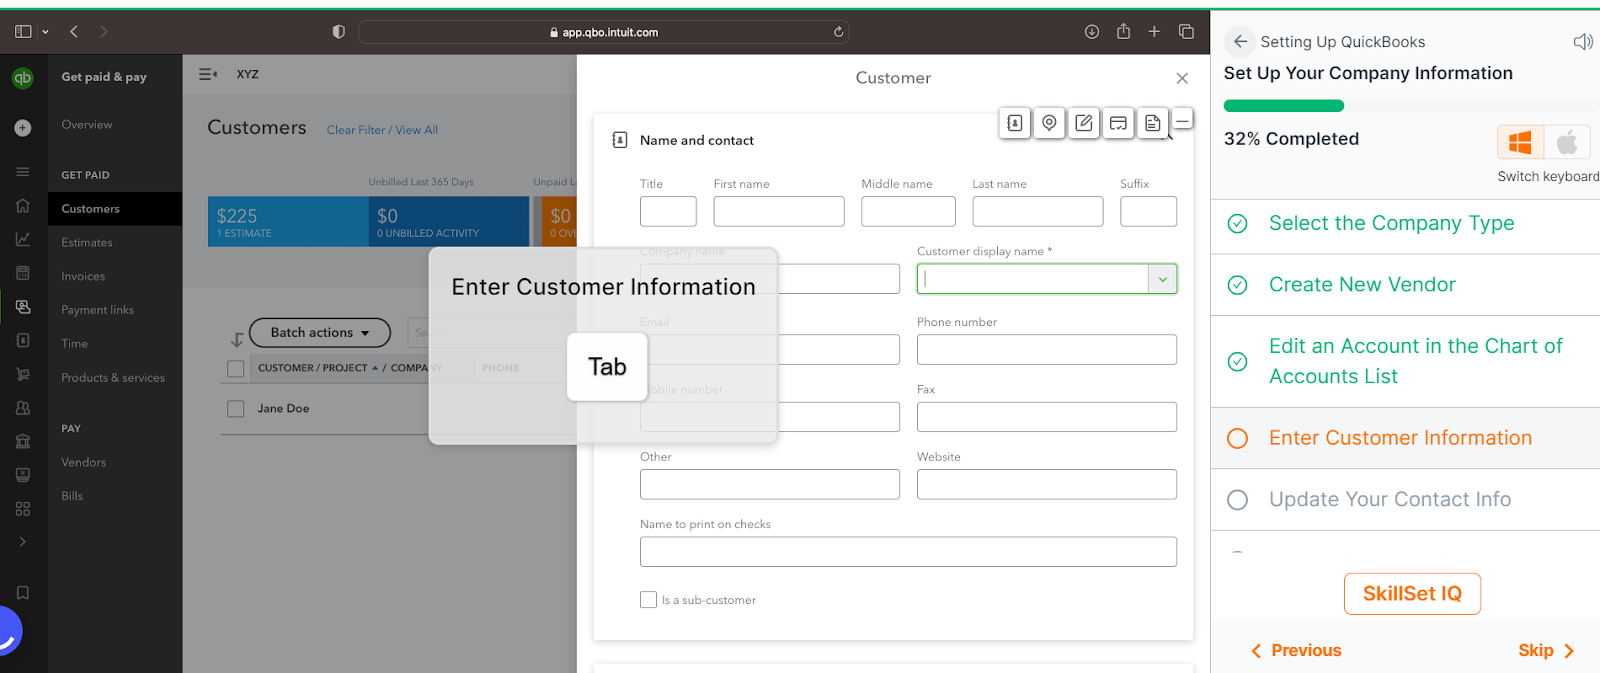Tick the Jane Doe row checkbox
Viewport: 1600px width, 673px height.
pos(236,409)
